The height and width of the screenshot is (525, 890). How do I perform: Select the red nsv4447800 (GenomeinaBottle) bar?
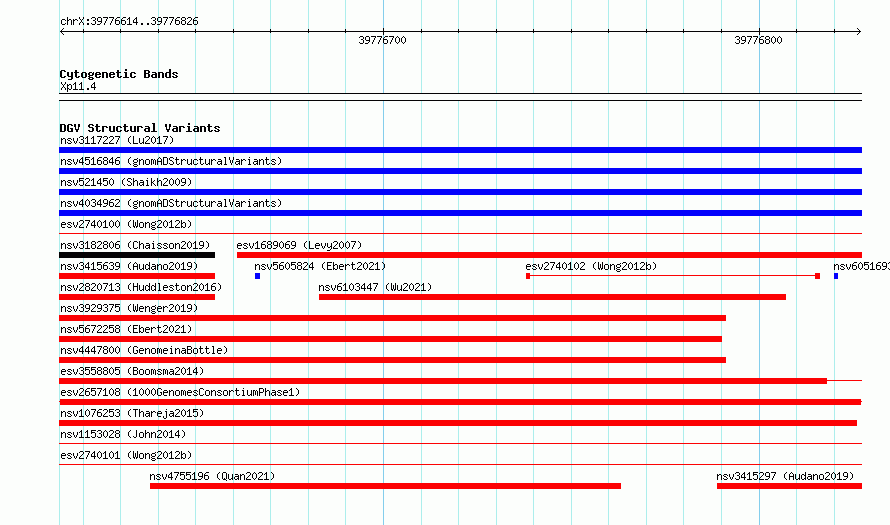pyautogui.click(x=392, y=360)
